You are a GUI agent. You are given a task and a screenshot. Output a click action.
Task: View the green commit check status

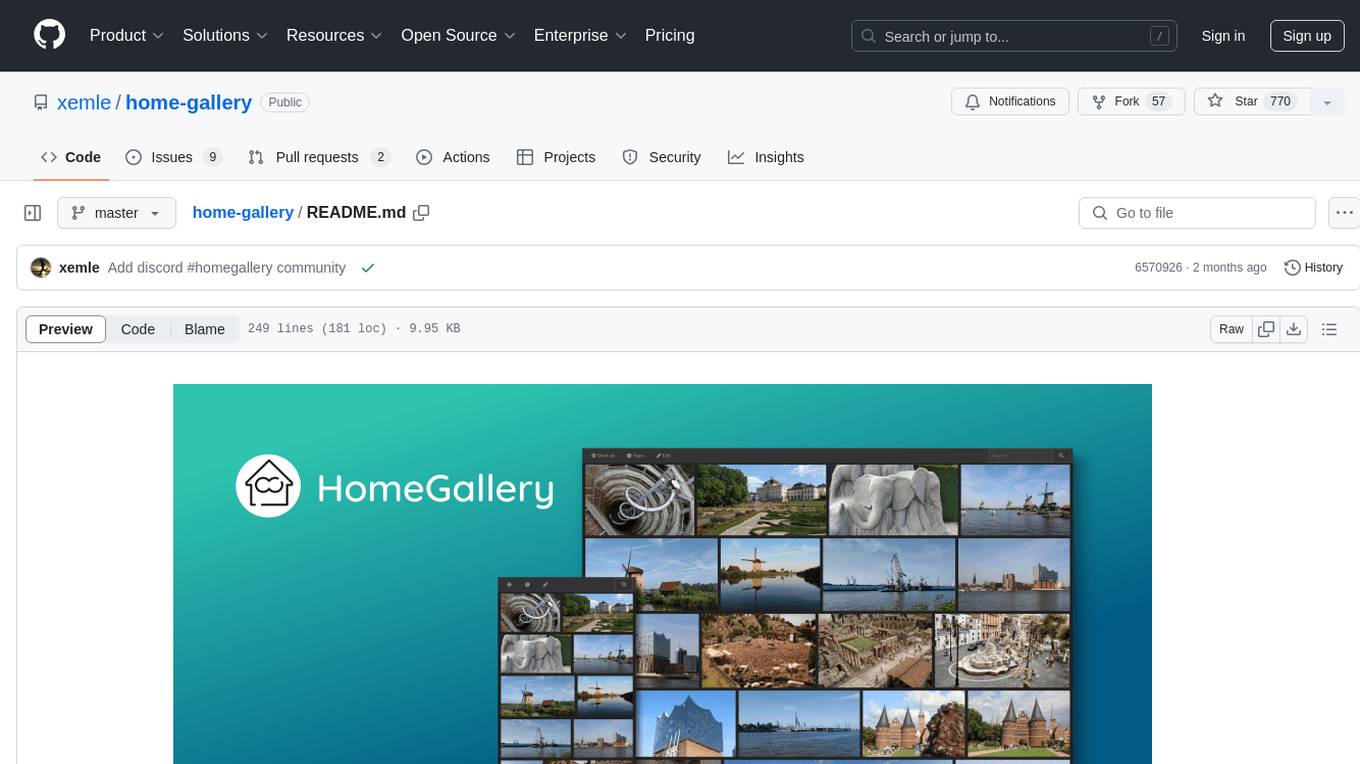368,268
